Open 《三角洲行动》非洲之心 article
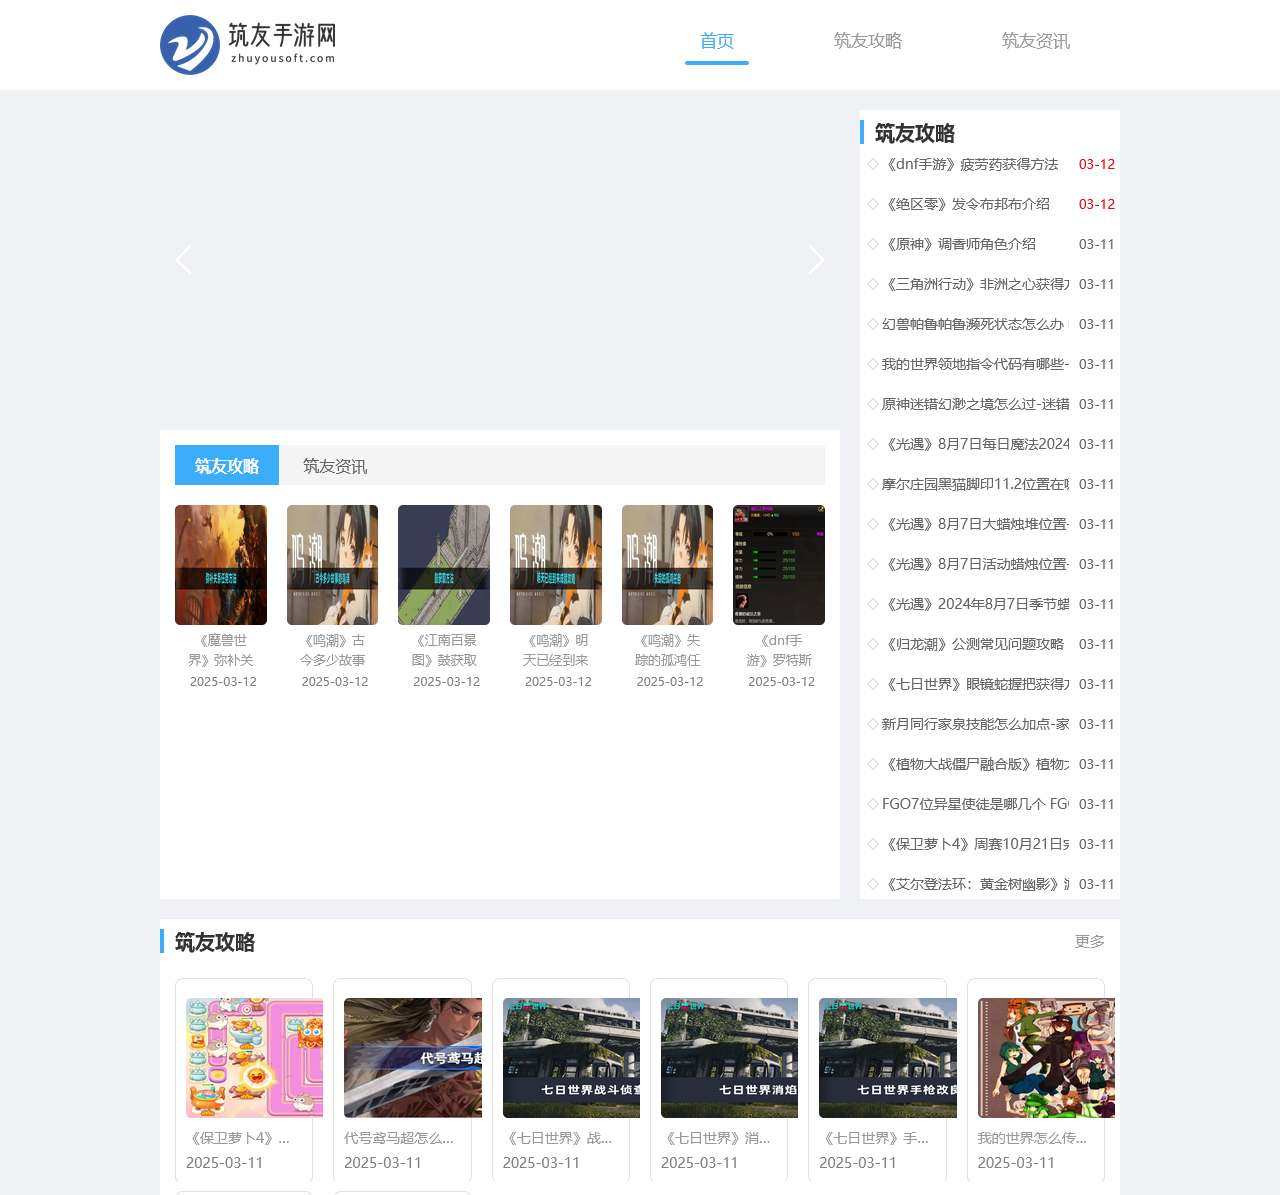The image size is (1280, 1195). [x=975, y=284]
